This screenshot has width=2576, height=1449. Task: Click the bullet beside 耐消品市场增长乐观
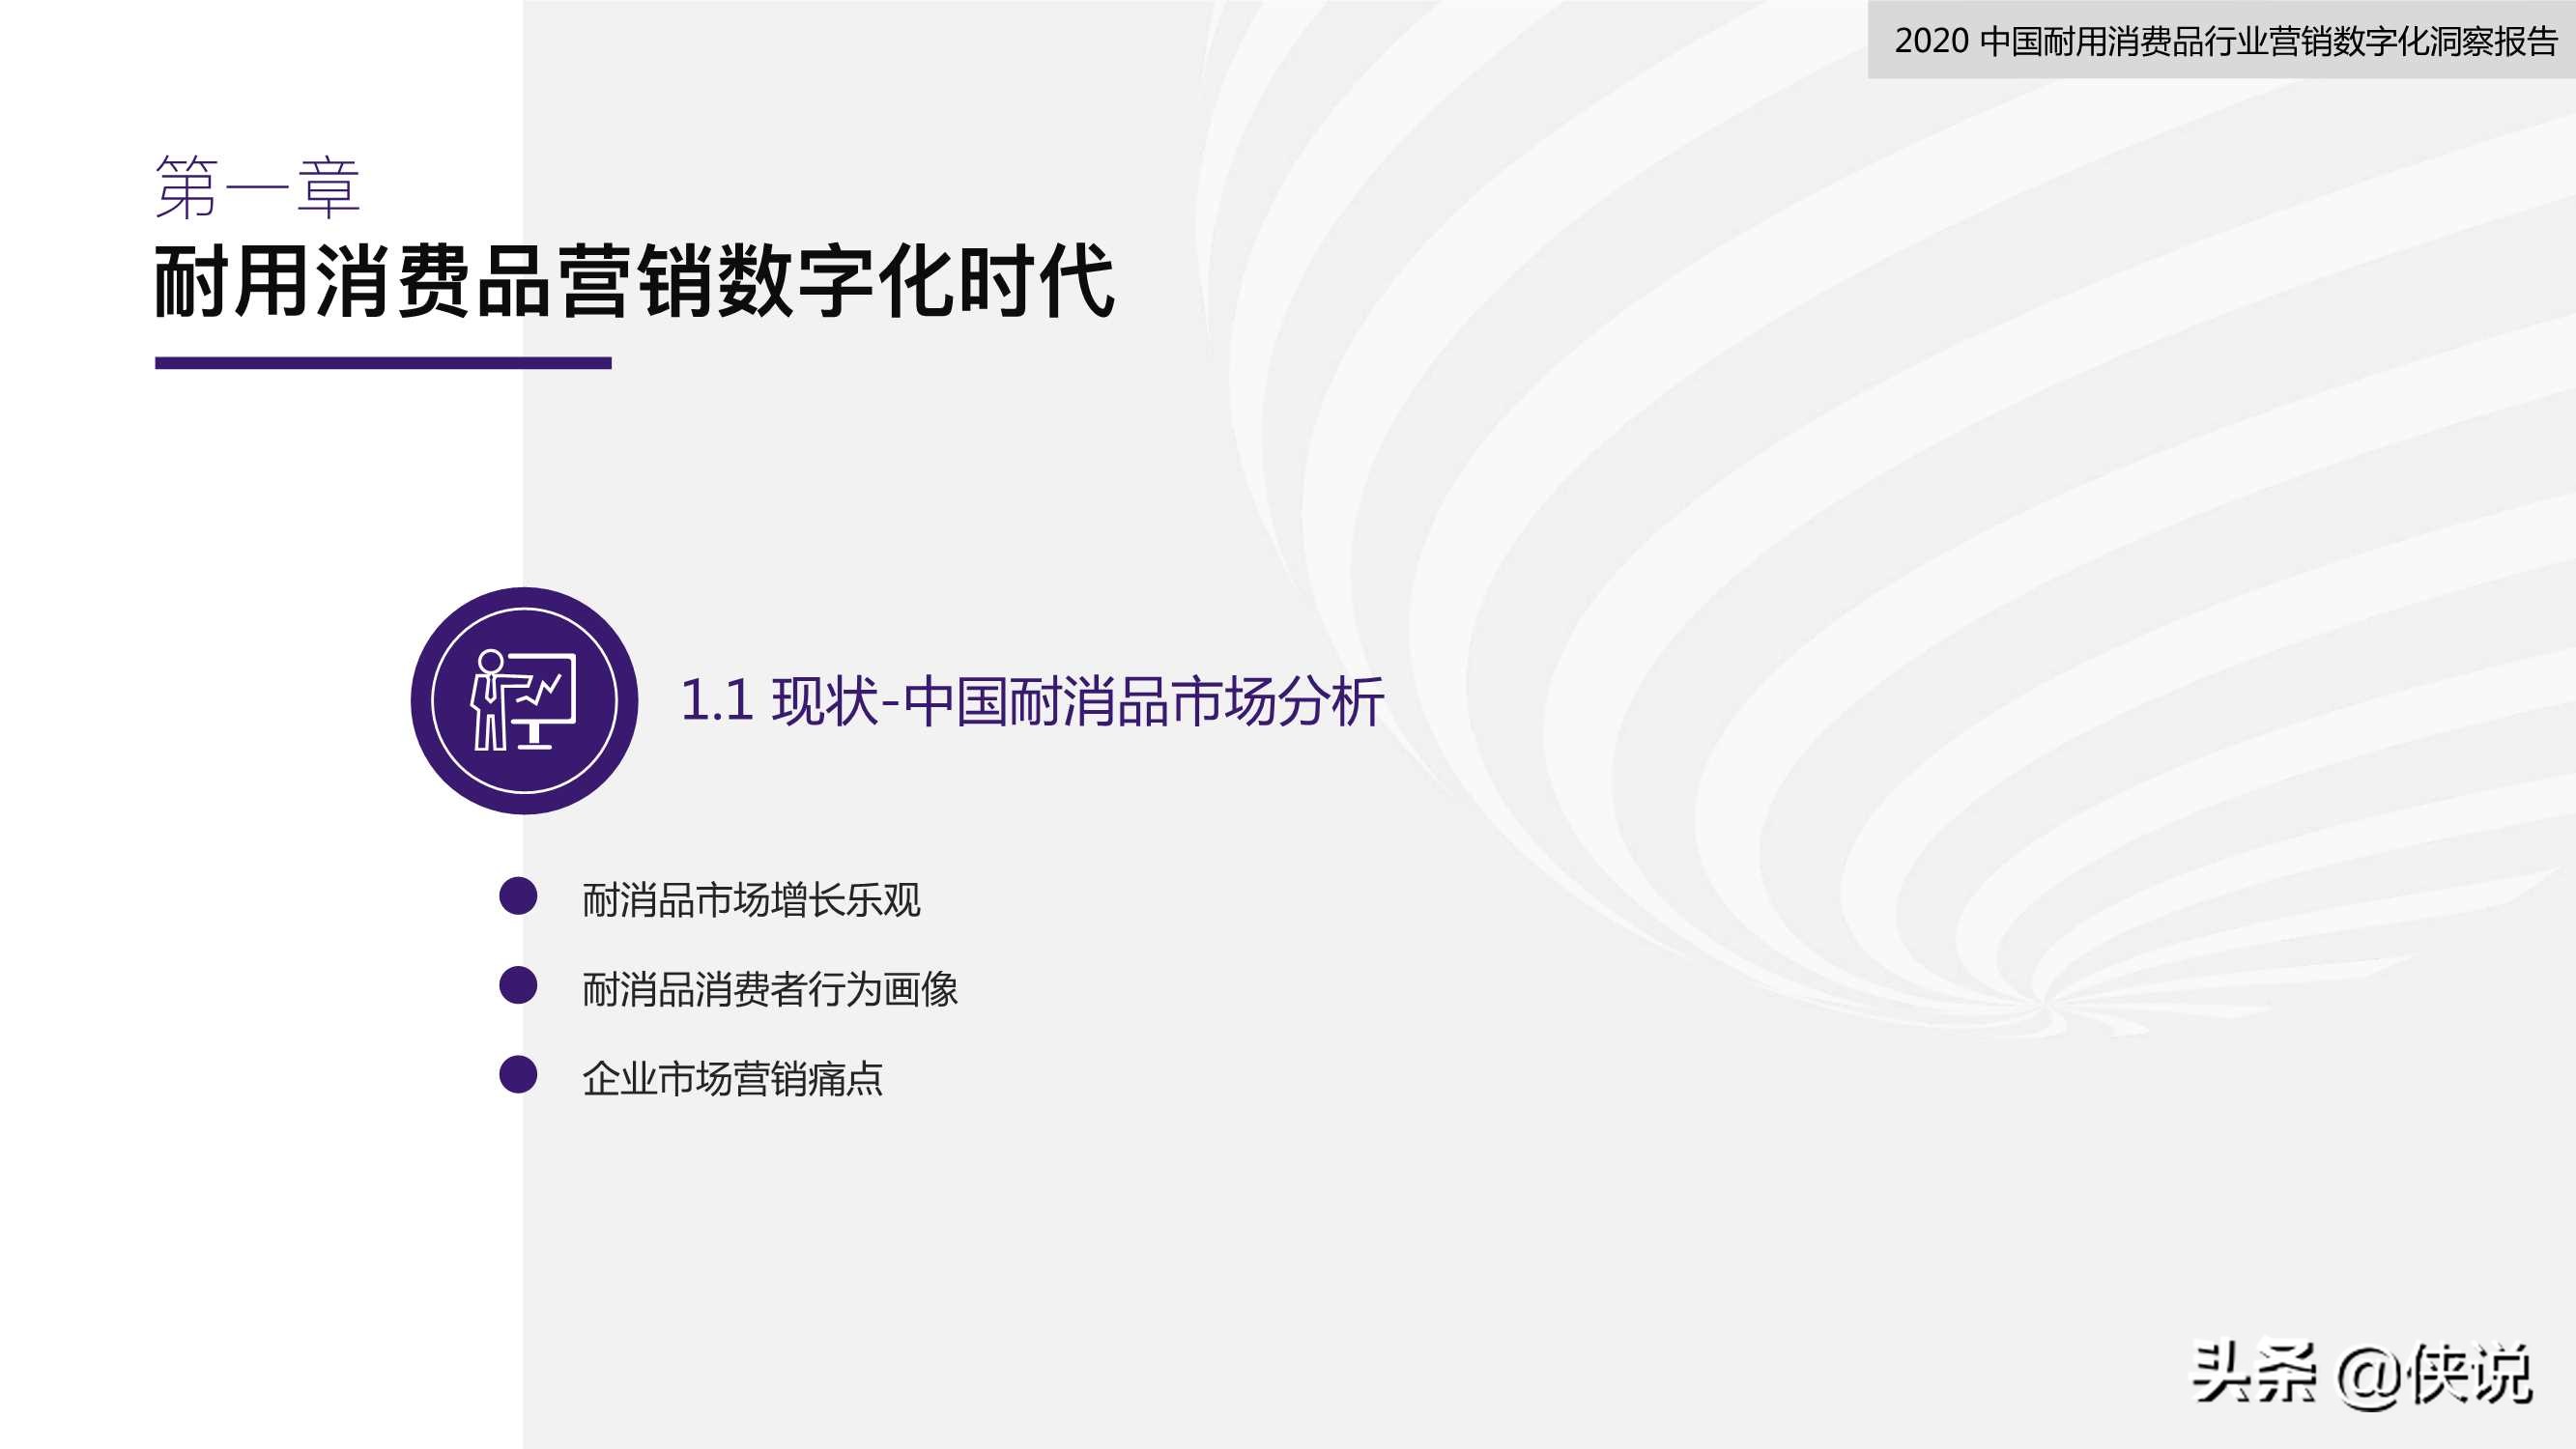[518, 896]
